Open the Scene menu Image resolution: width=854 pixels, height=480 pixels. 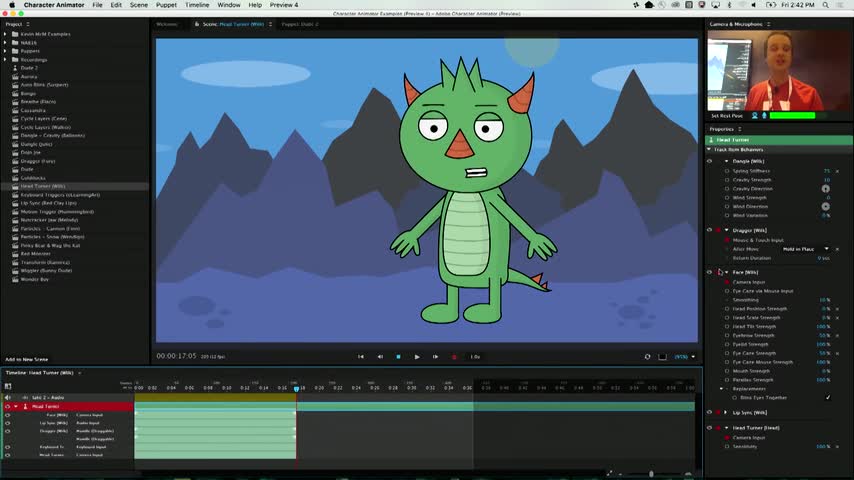(x=138, y=5)
